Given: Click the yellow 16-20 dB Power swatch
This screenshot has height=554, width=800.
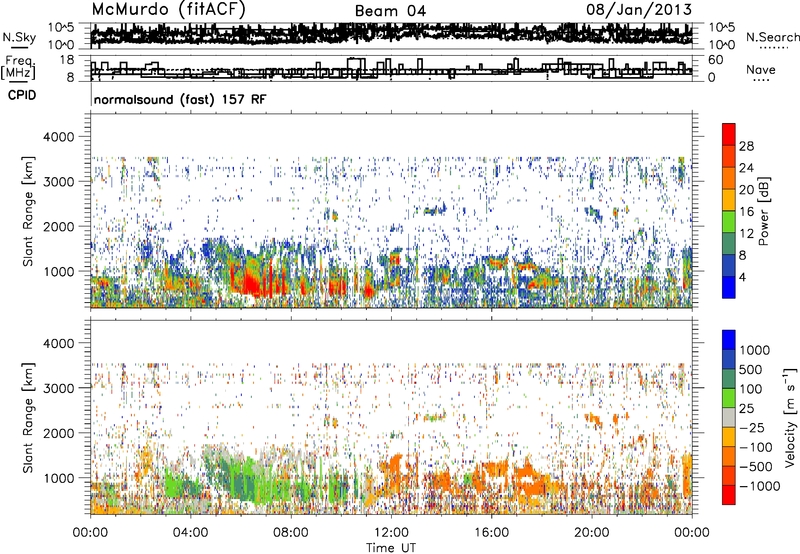Looking at the screenshot, I should point(729,200).
